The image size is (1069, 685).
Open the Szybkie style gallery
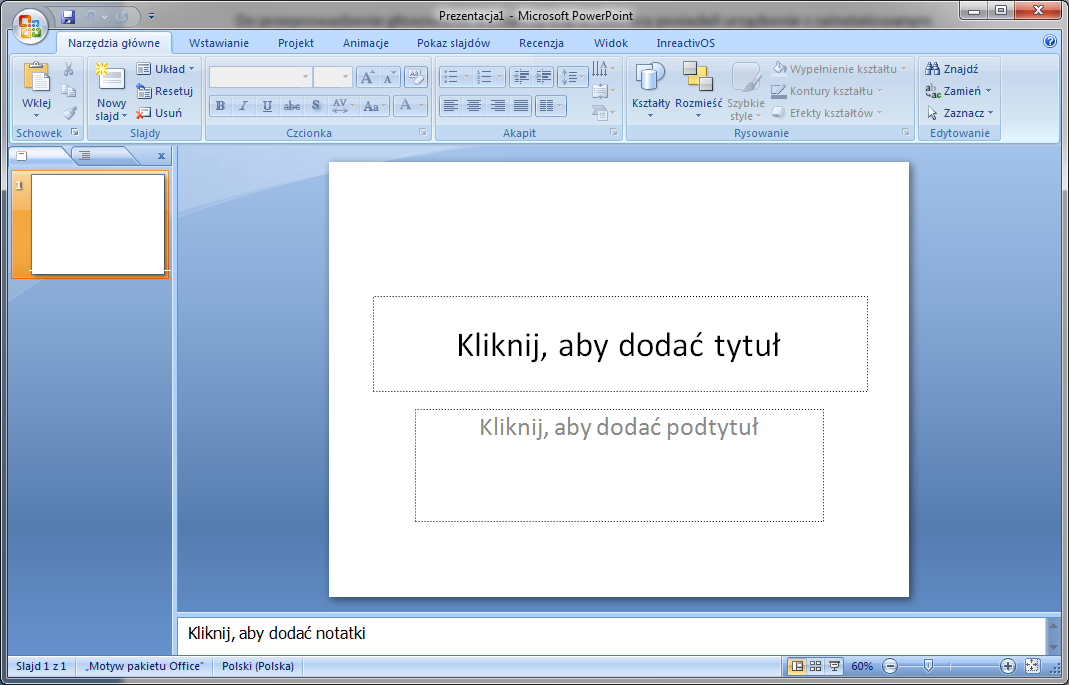coord(746,92)
